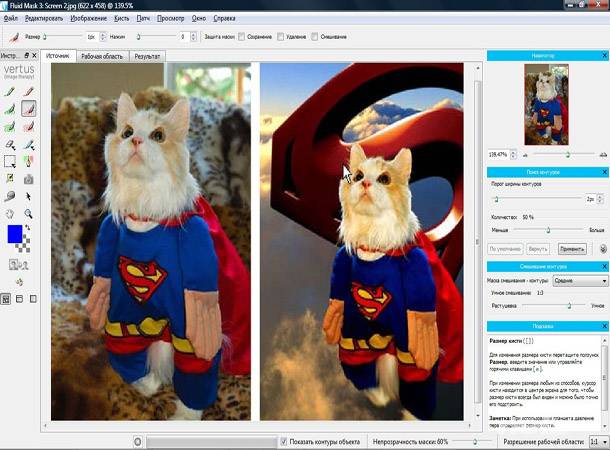Click the Navigator cat thumbnail preview
This screenshot has height=450, width=610.
click(x=546, y=105)
